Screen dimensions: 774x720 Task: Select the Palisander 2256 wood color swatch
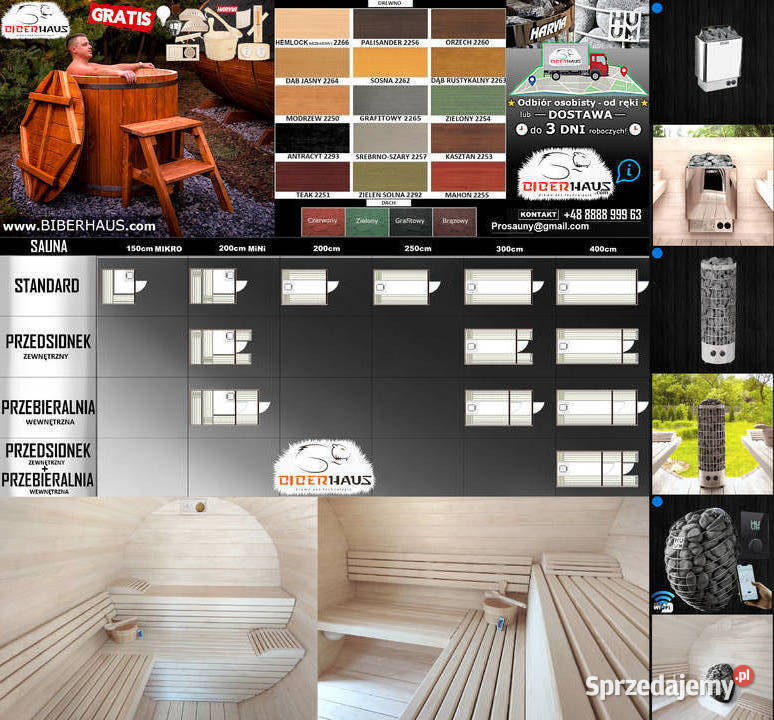[x=390, y=28]
